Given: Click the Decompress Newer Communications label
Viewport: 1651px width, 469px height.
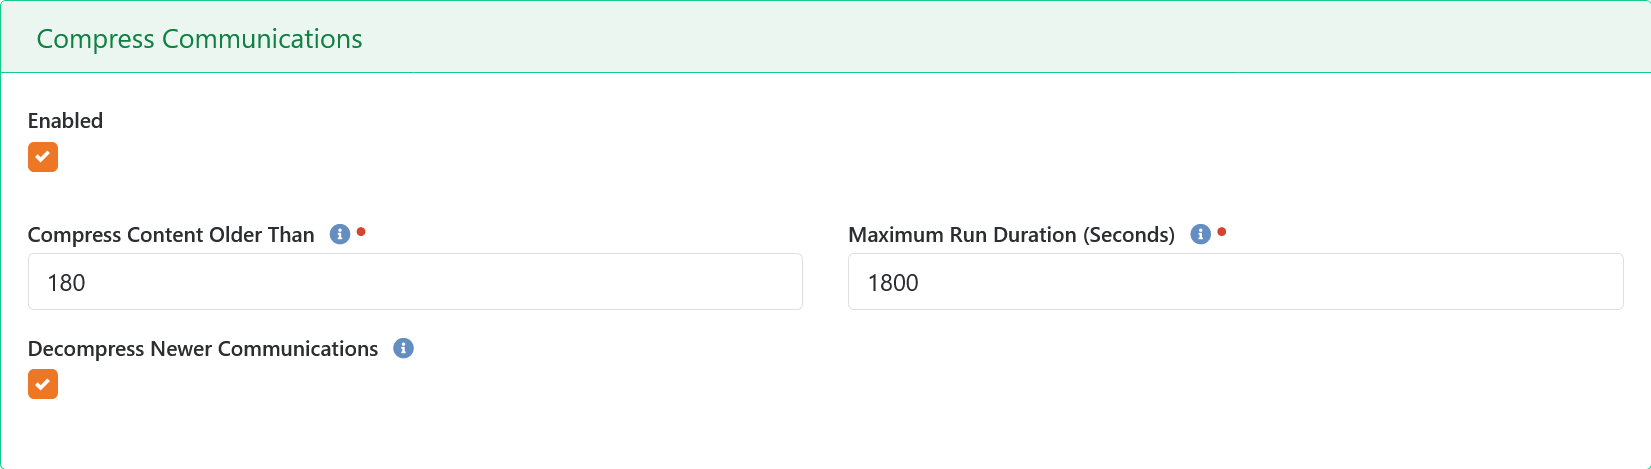Looking at the screenshot, I should pyautogui.click(x=203, y=349).
